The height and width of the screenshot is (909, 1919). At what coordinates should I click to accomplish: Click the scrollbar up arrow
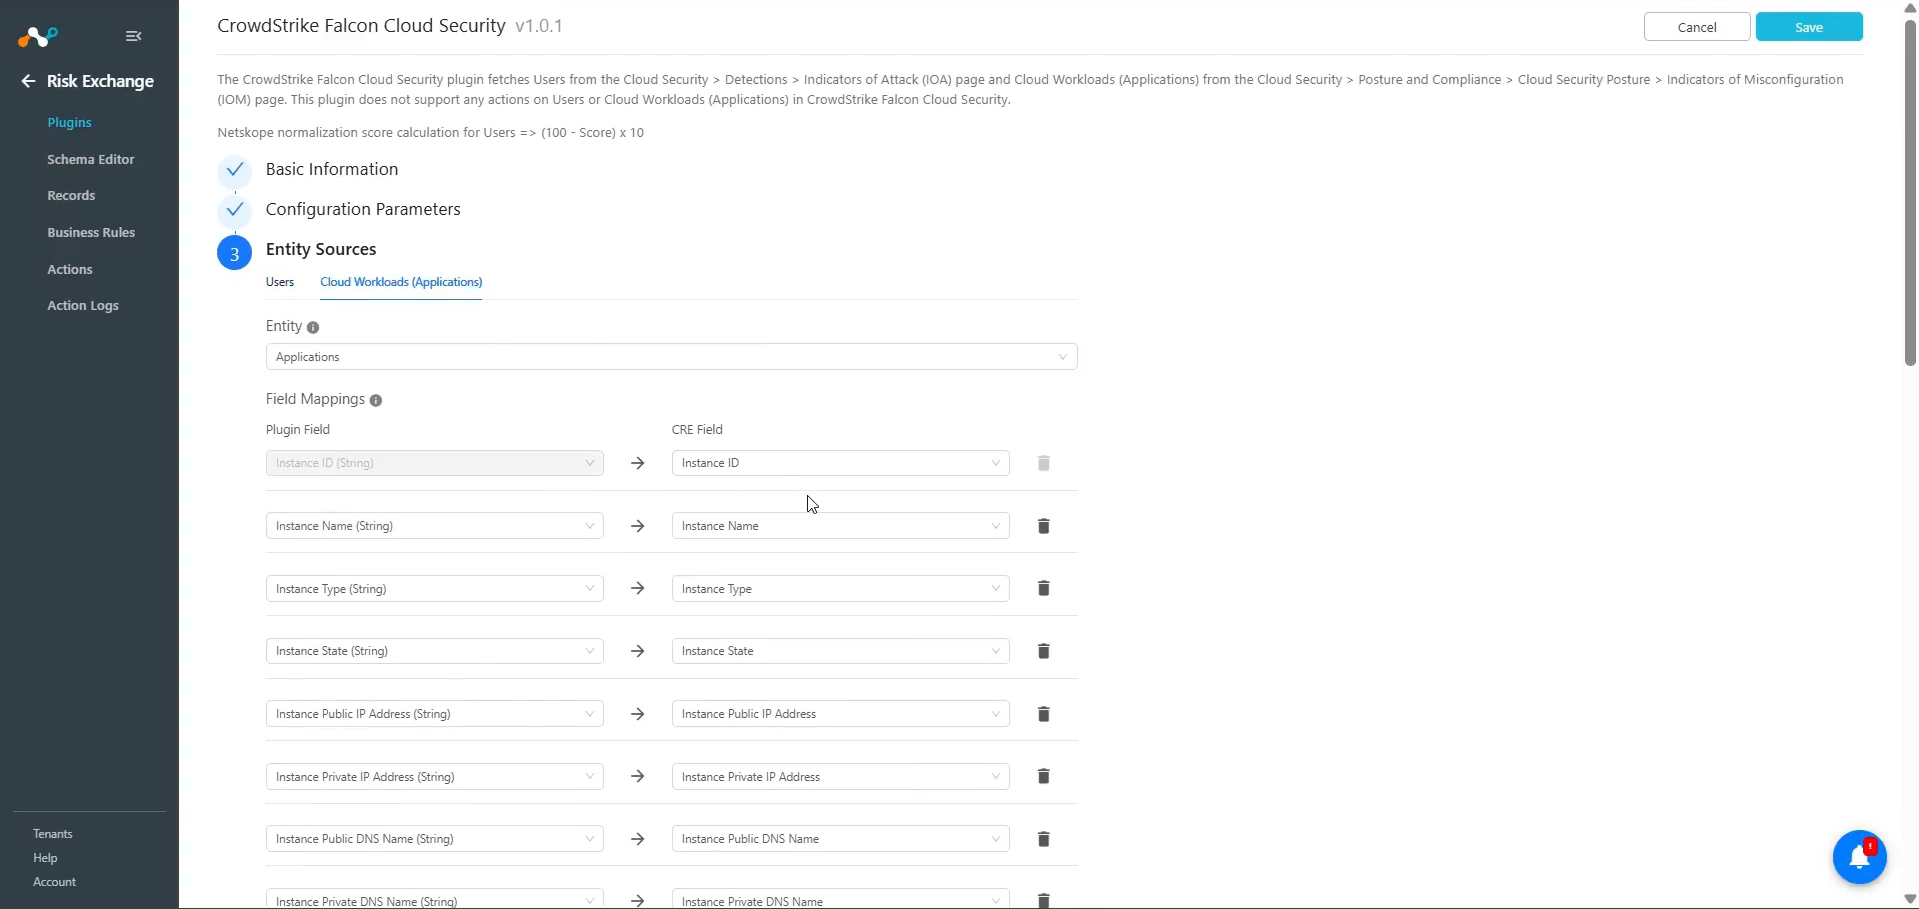tap(1910, 8)
